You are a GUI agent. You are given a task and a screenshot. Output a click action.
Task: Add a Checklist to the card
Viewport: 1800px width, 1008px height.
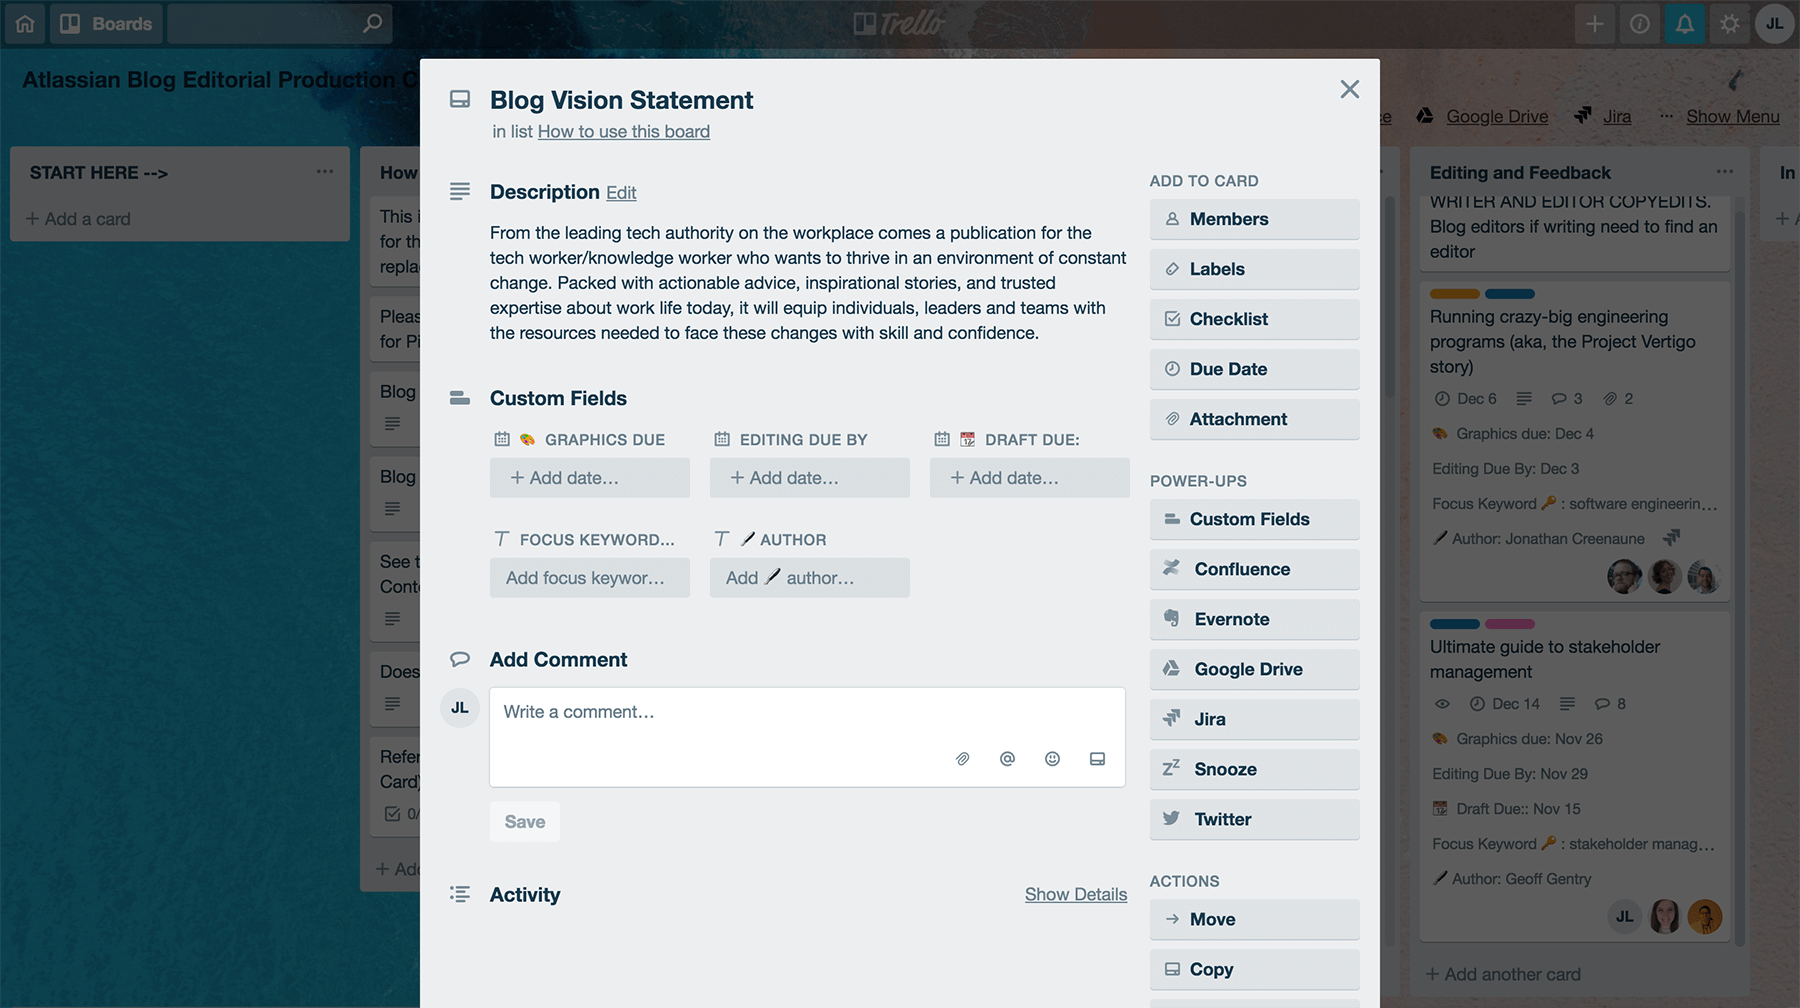point(1255,319)
